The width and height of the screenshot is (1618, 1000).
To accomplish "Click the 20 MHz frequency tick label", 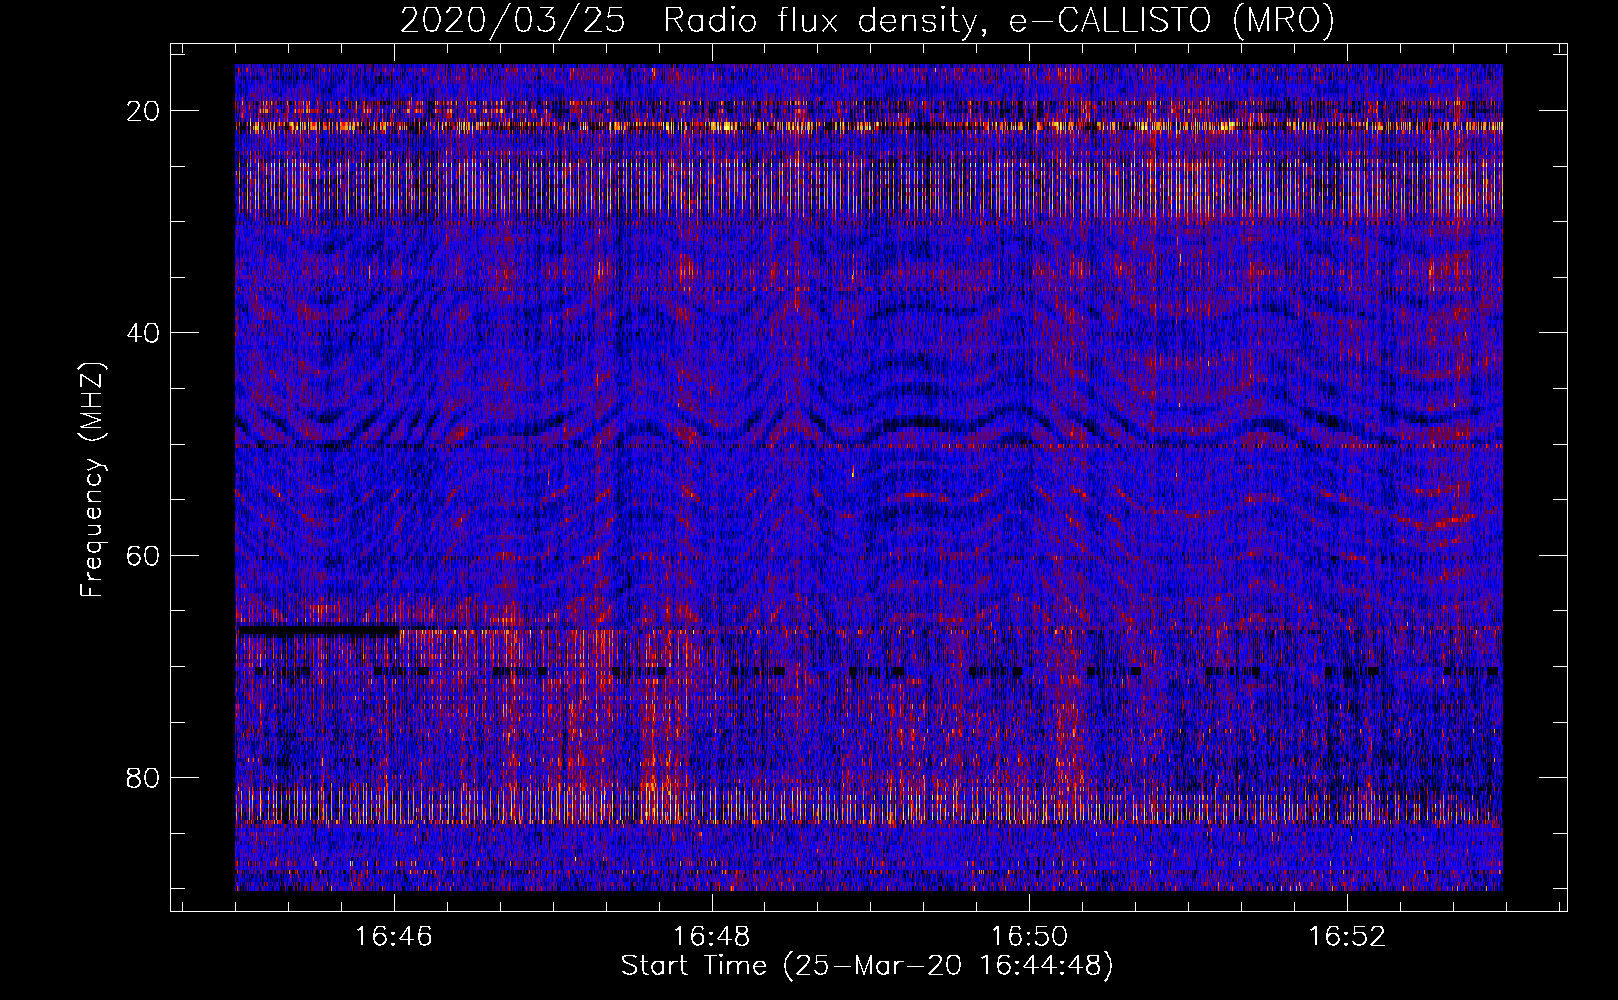I will coord(144,111).
